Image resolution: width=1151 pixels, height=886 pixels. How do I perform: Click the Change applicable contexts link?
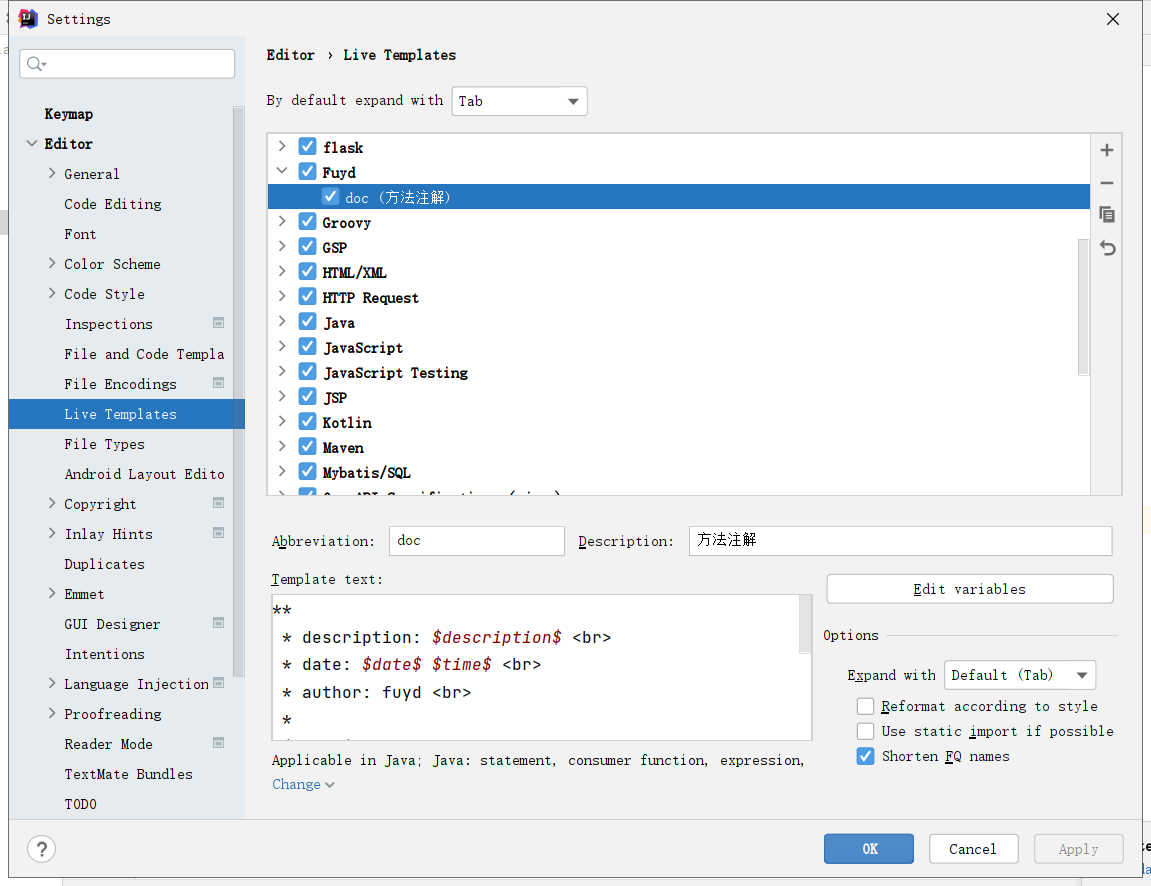pos(303,784)
